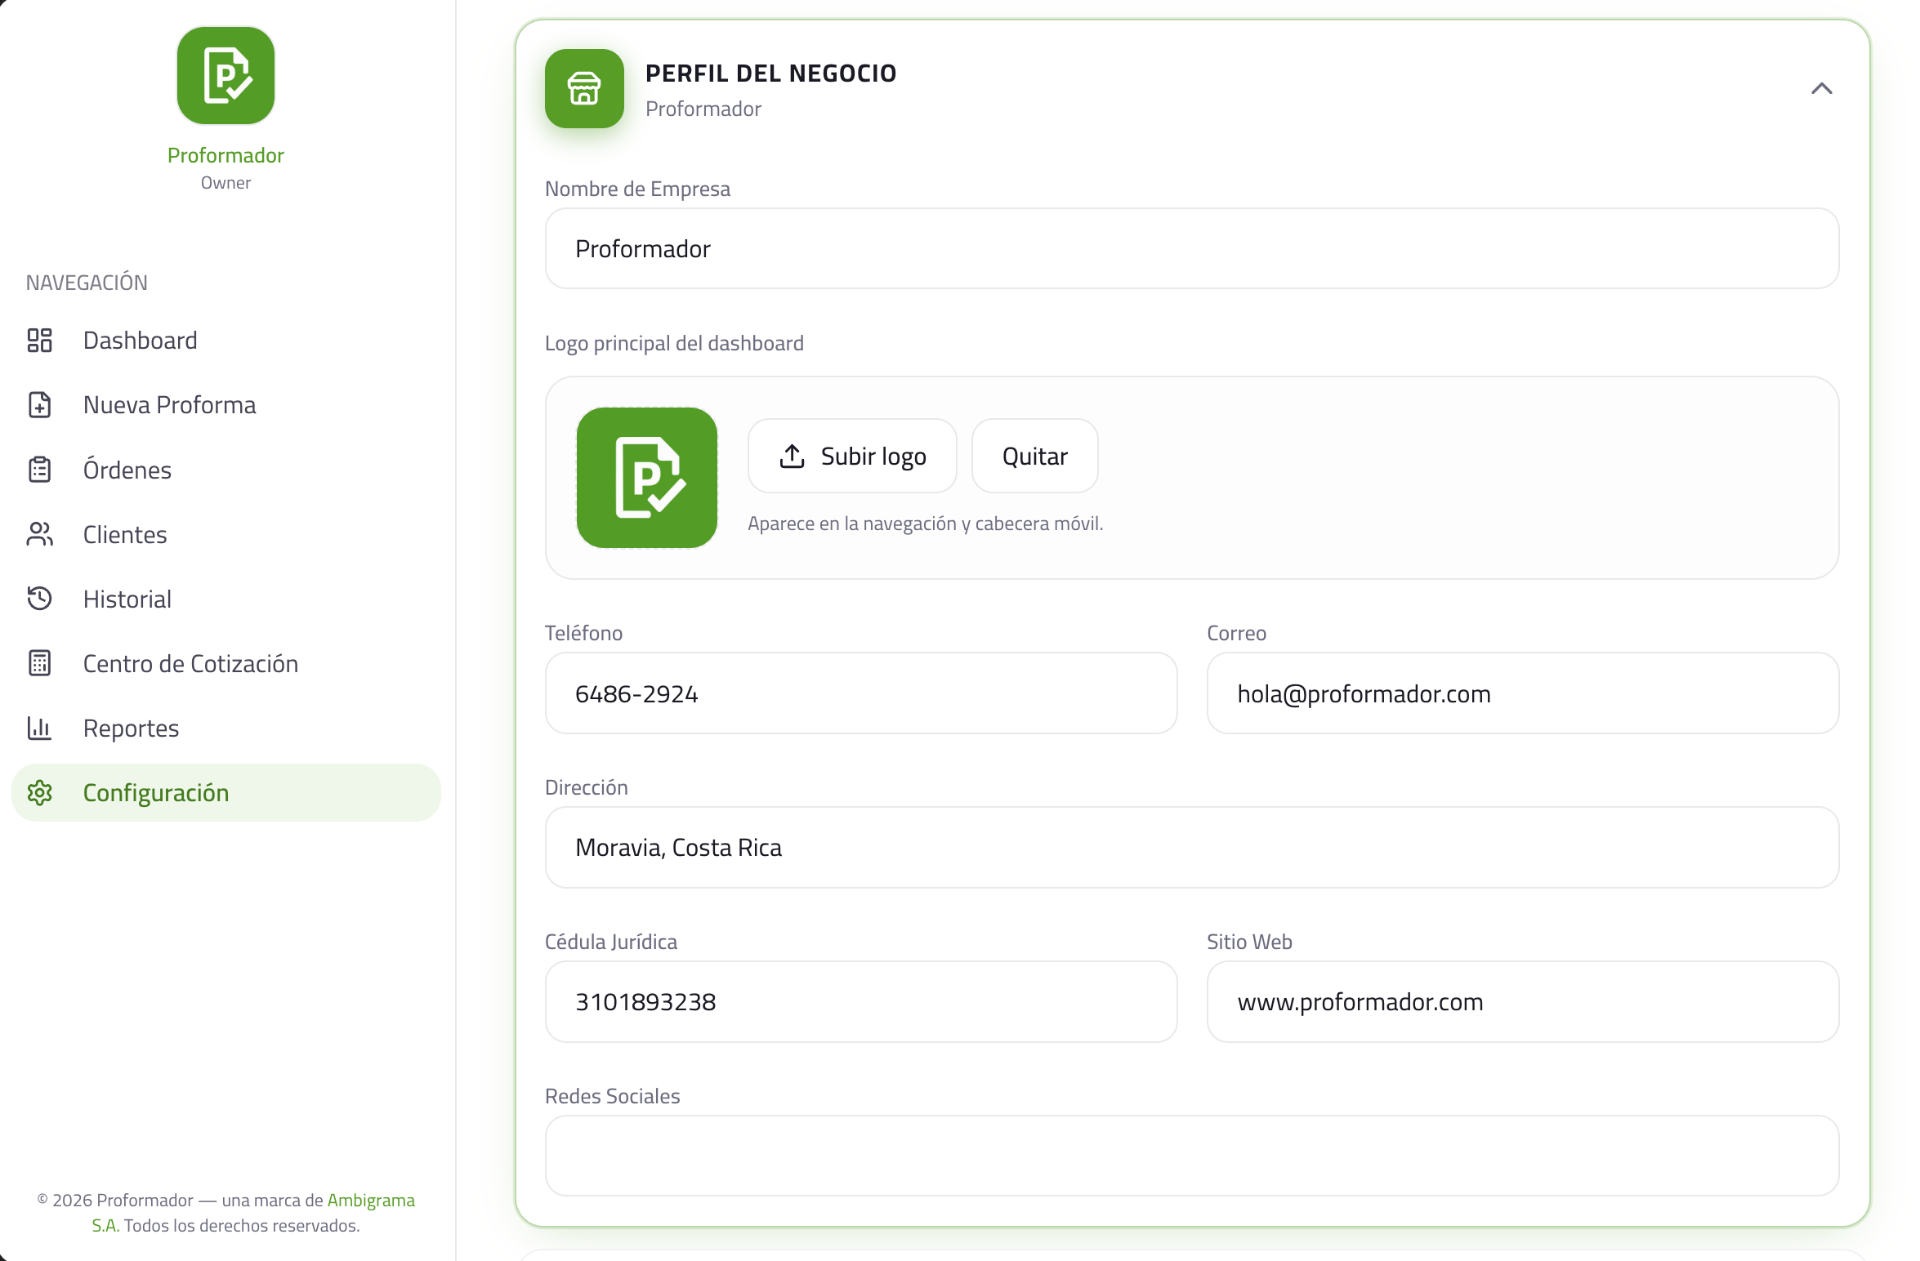Viewport: 1920px width, 1261px height.
Task: Click the dashboard logo preview thumbnail
Action: pyautogui.click(x=647, y=478)
